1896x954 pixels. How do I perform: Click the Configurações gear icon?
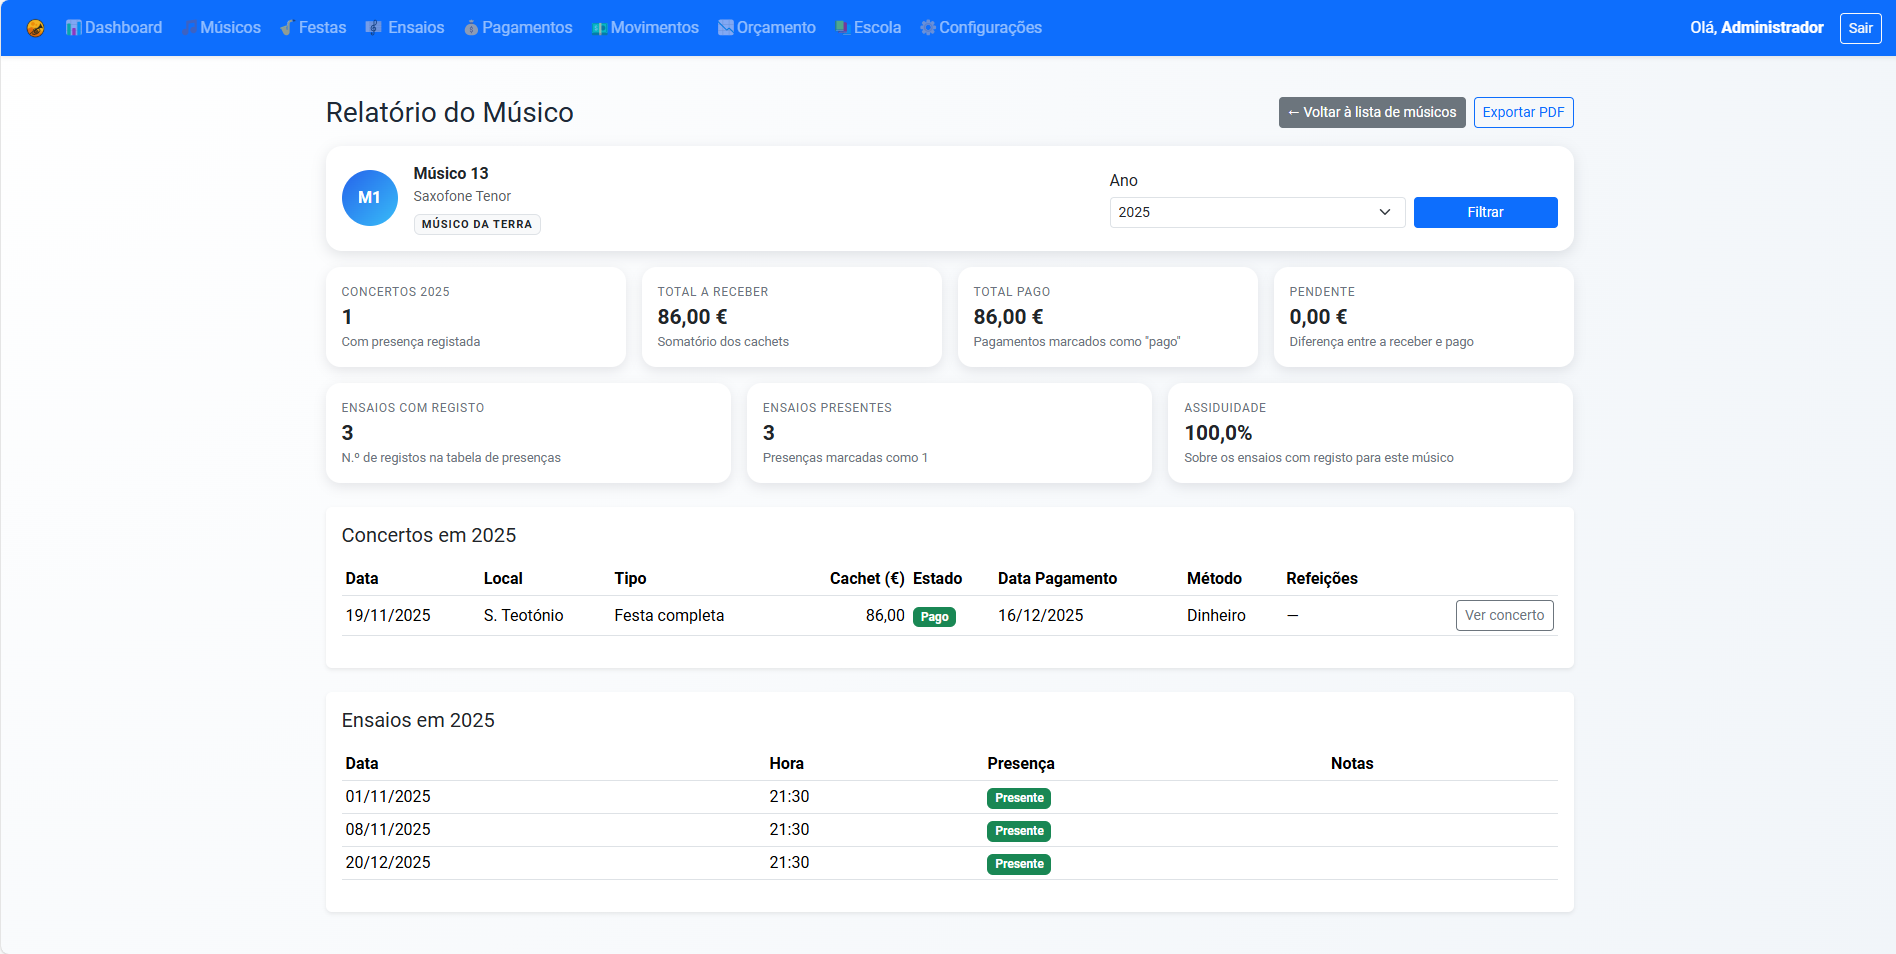pyautogui.click(x=928, y=28)
